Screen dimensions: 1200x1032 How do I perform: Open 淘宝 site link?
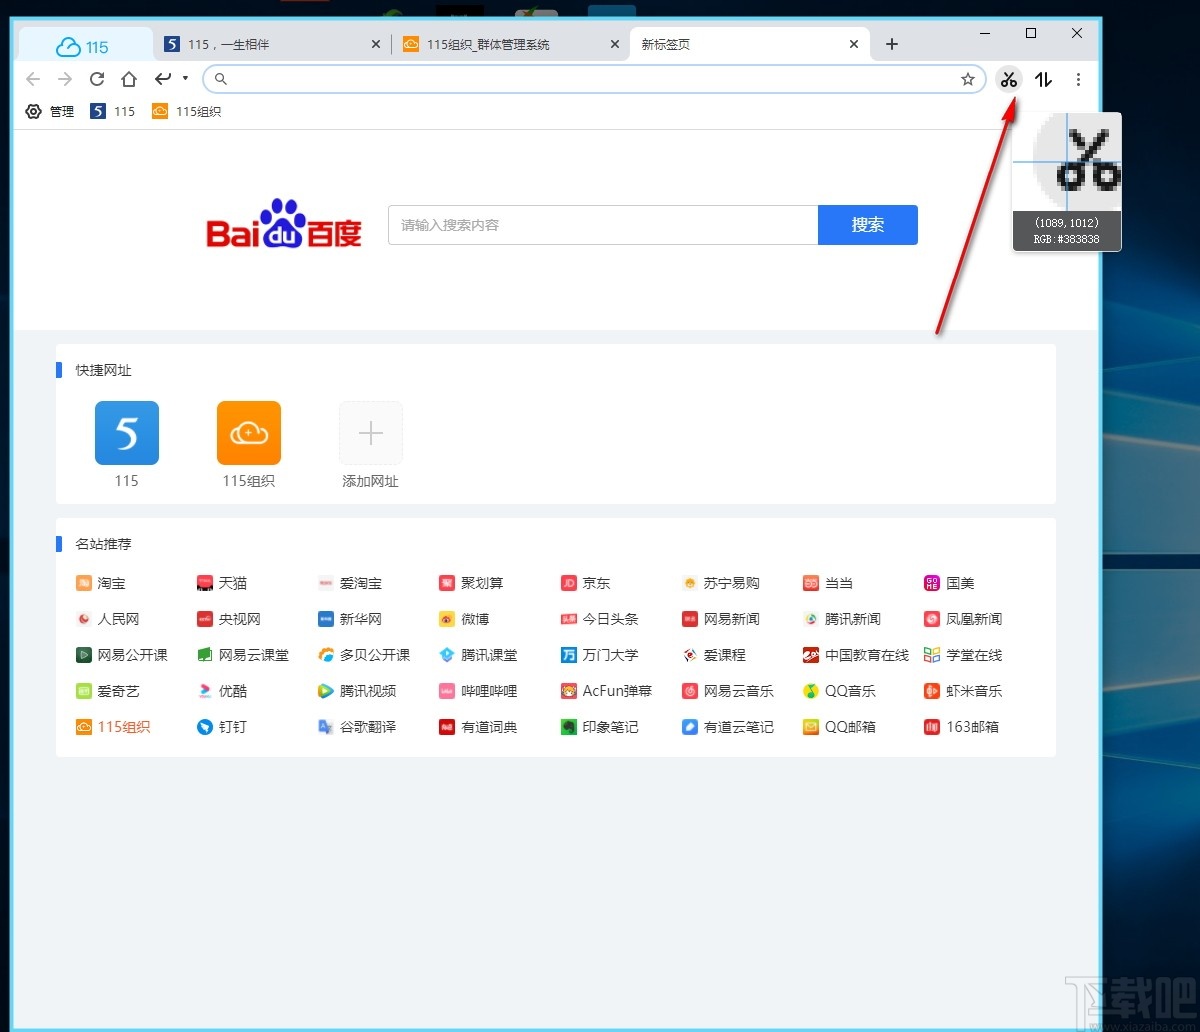point(101,583)
